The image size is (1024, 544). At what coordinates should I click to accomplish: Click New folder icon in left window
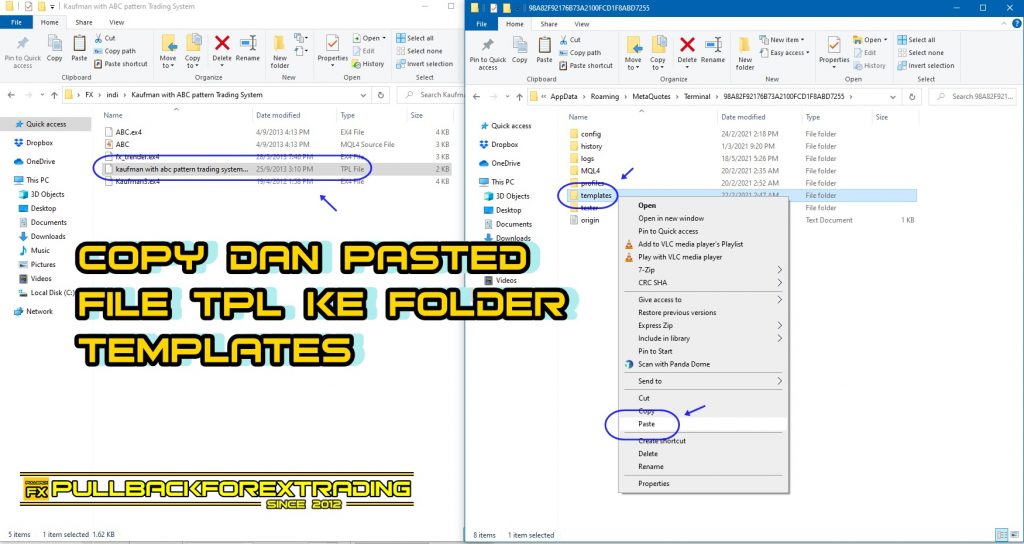coord(280,52)
